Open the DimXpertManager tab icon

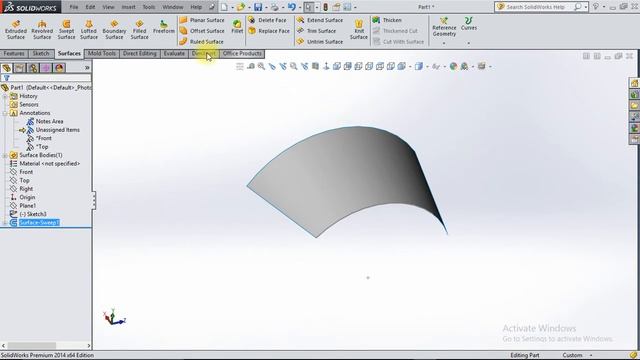click(x=46, y=68)
